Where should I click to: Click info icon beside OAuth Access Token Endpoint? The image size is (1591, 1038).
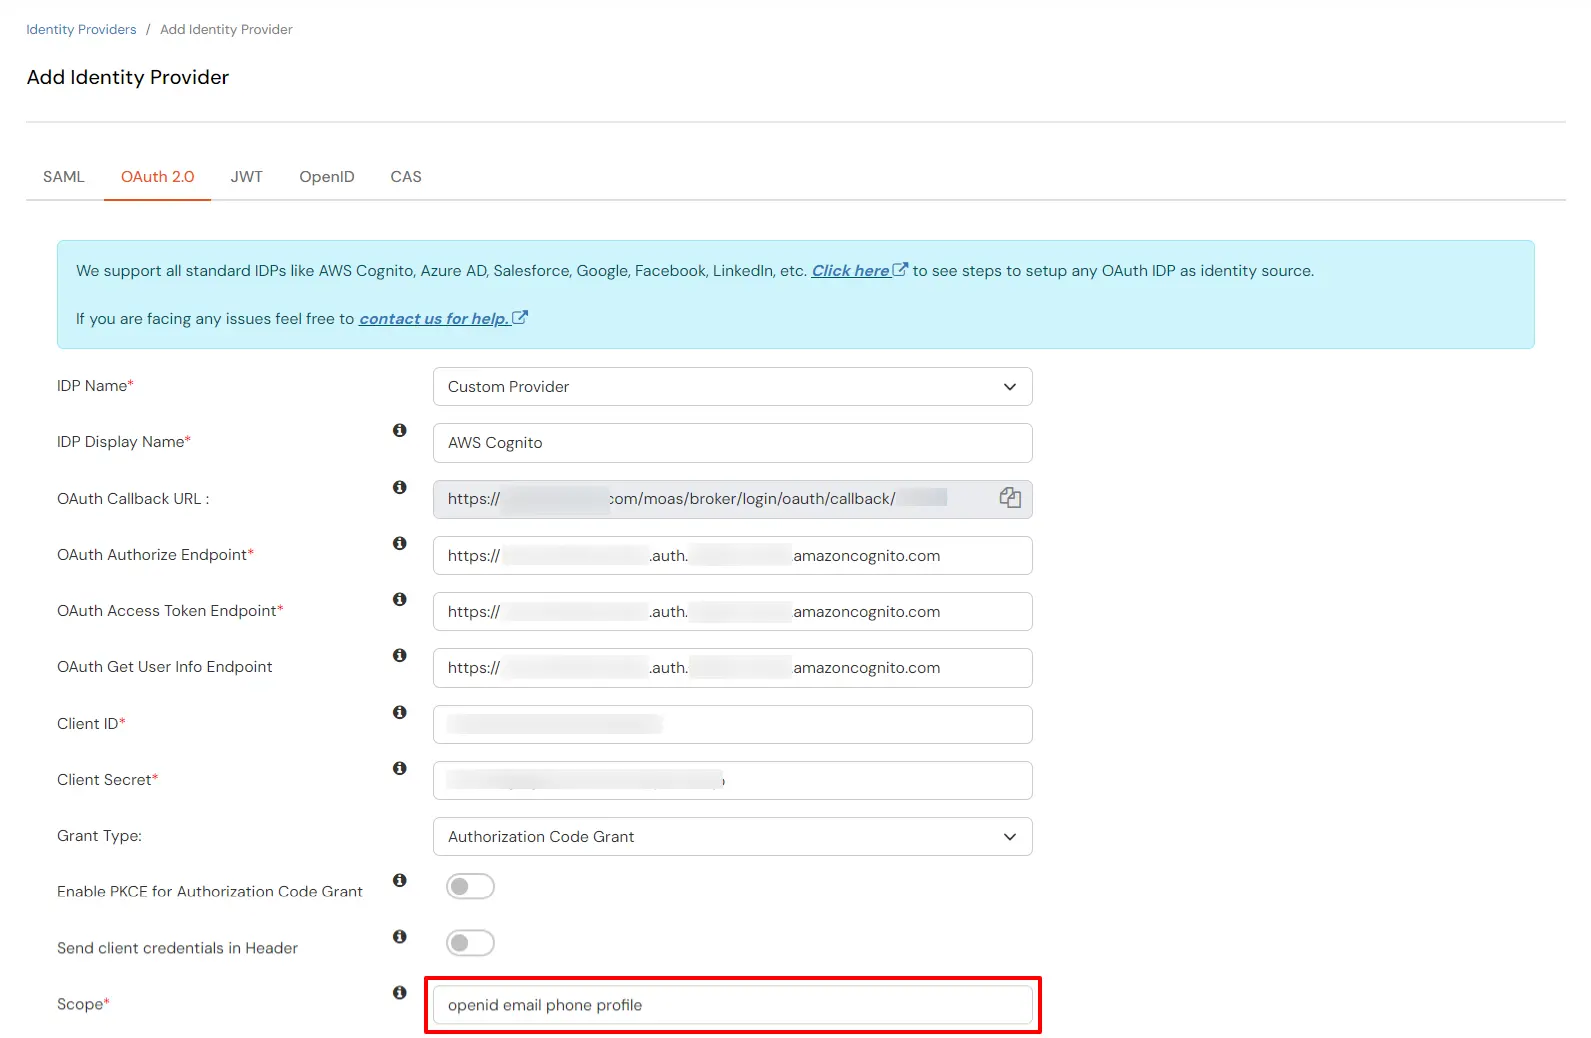(x=400, y=599)
